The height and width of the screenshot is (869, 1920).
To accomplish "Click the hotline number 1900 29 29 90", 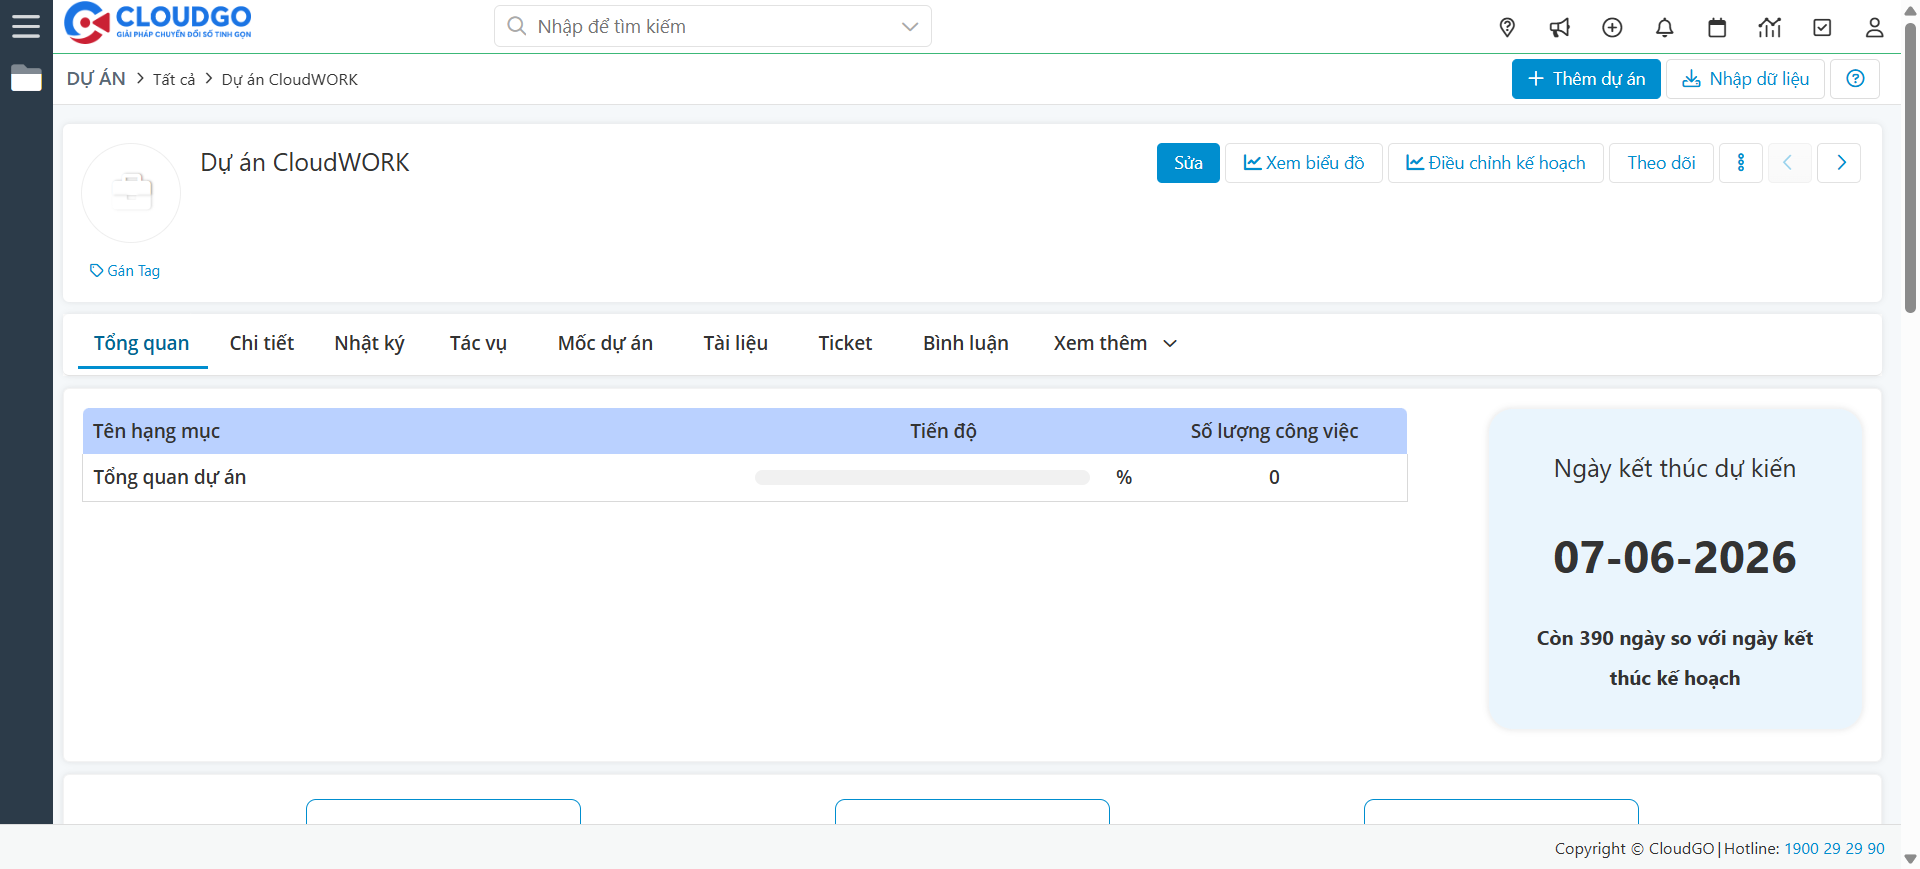I will pos(1834,849).
